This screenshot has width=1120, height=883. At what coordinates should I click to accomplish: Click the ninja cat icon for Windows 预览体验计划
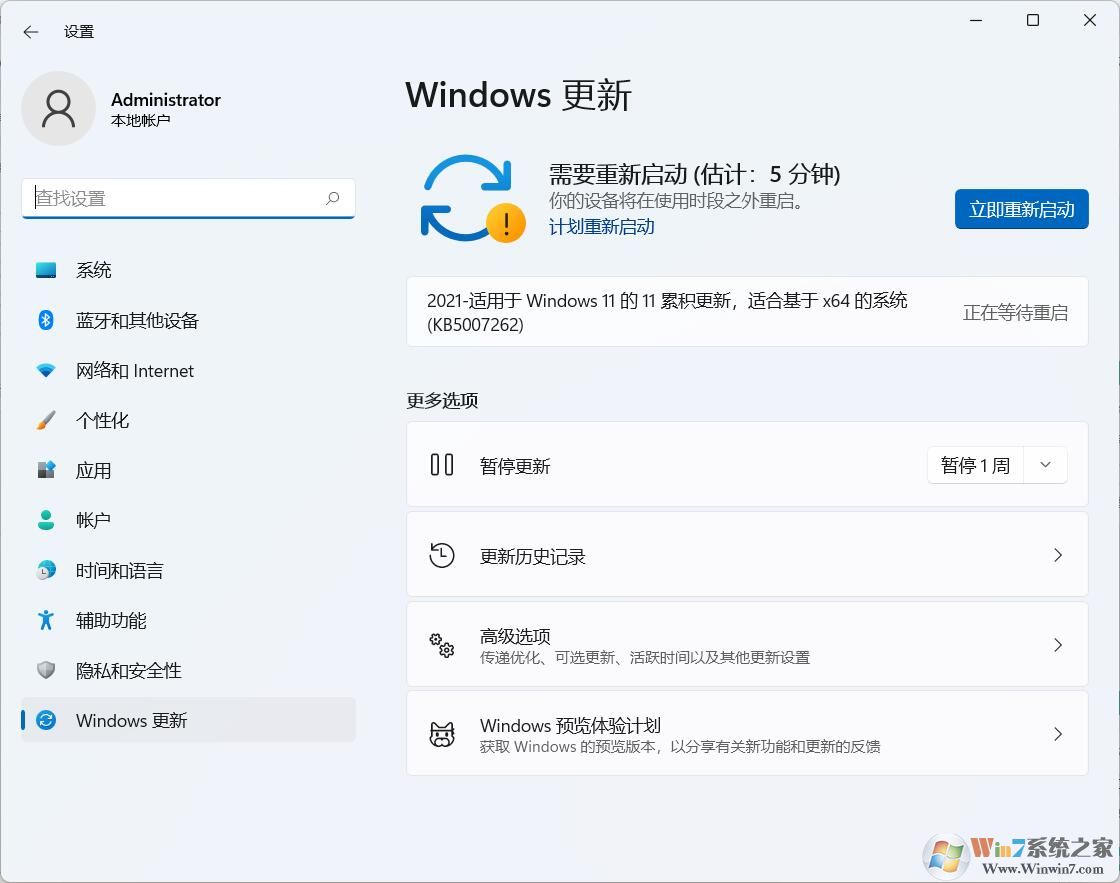pos(441,733)
